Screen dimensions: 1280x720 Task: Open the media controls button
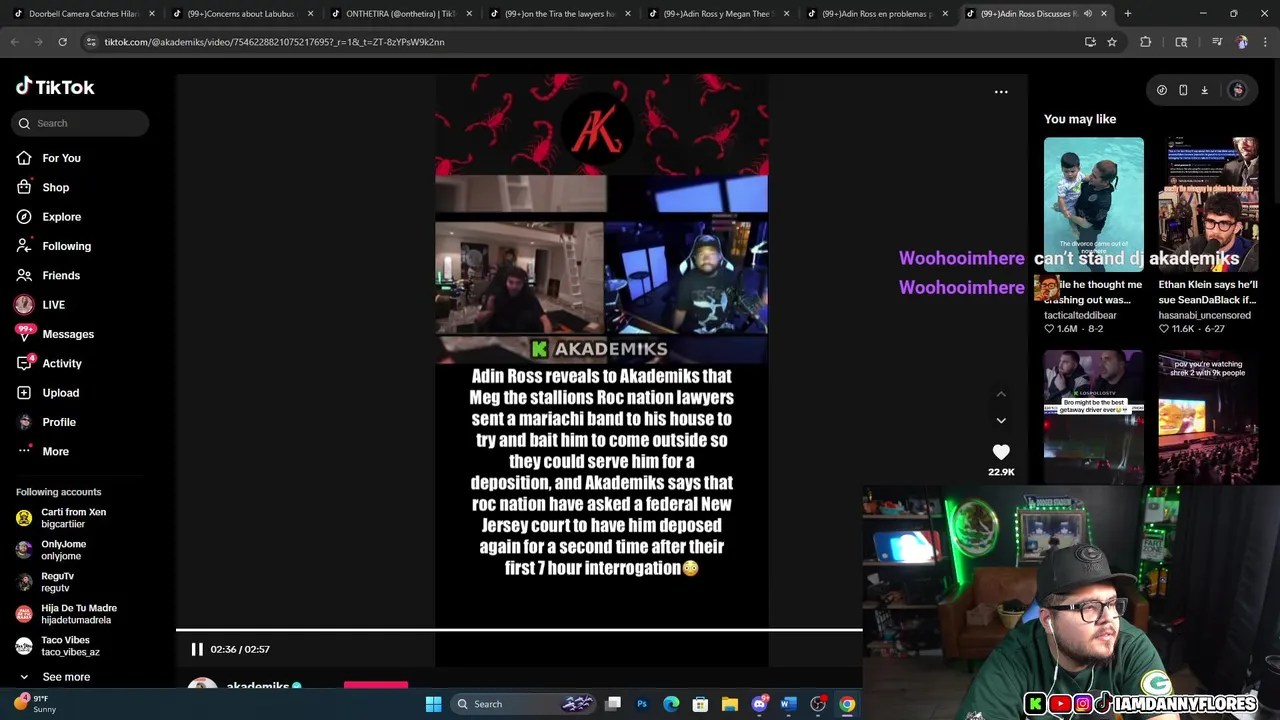pyautogui.click(x=1217, y=42)
